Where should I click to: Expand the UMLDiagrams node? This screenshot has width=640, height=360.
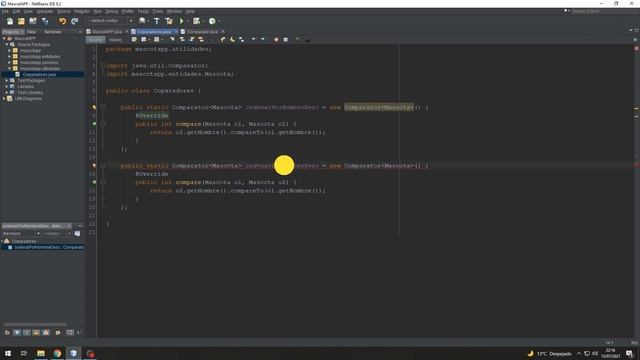(4, 98)
